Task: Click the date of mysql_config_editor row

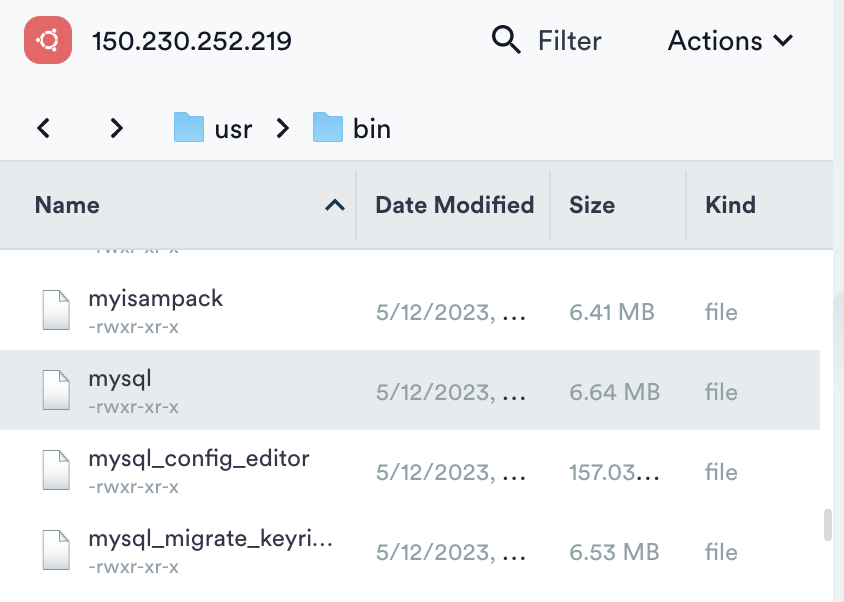Action: (x=451, y=473)
